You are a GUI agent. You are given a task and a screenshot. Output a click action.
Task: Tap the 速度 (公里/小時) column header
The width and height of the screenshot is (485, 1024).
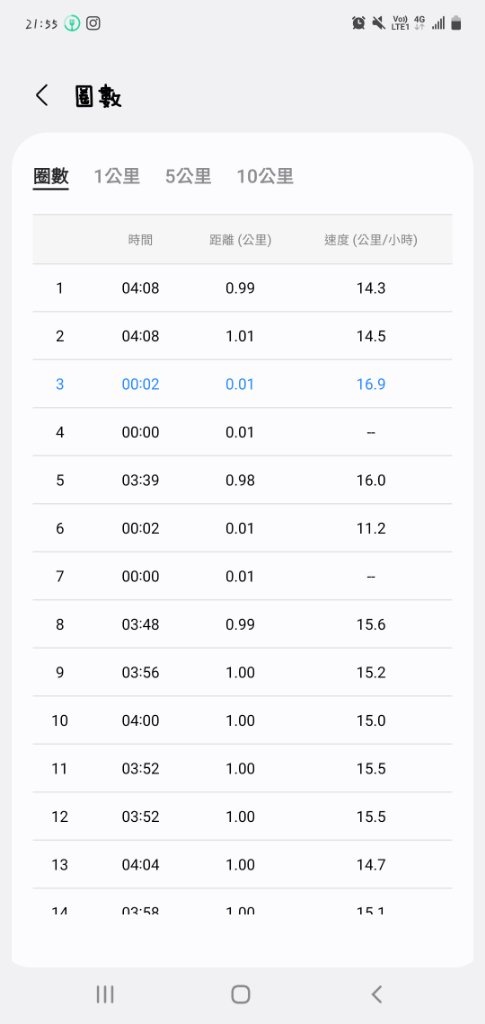click(x=371, y=240)
